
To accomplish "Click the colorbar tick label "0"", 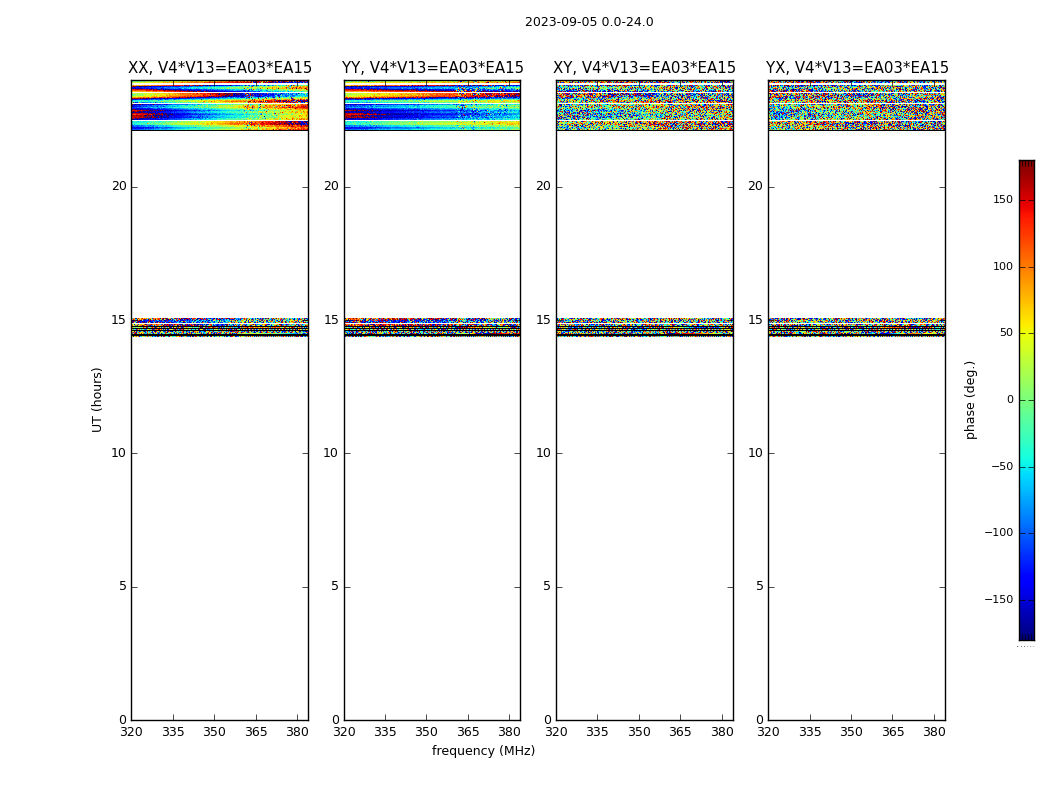I will (1010, 400).
